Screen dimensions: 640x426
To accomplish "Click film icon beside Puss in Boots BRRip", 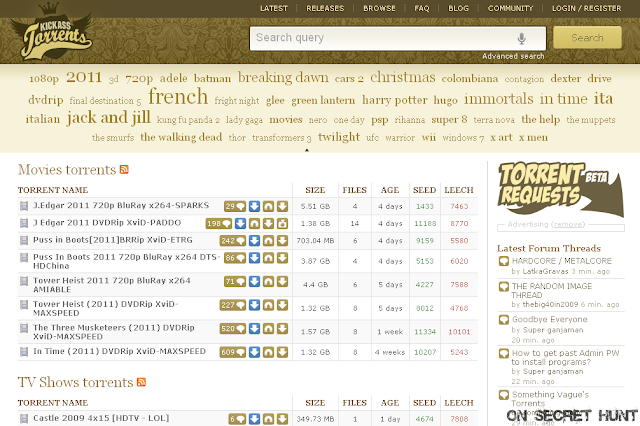I will [24, 240].
